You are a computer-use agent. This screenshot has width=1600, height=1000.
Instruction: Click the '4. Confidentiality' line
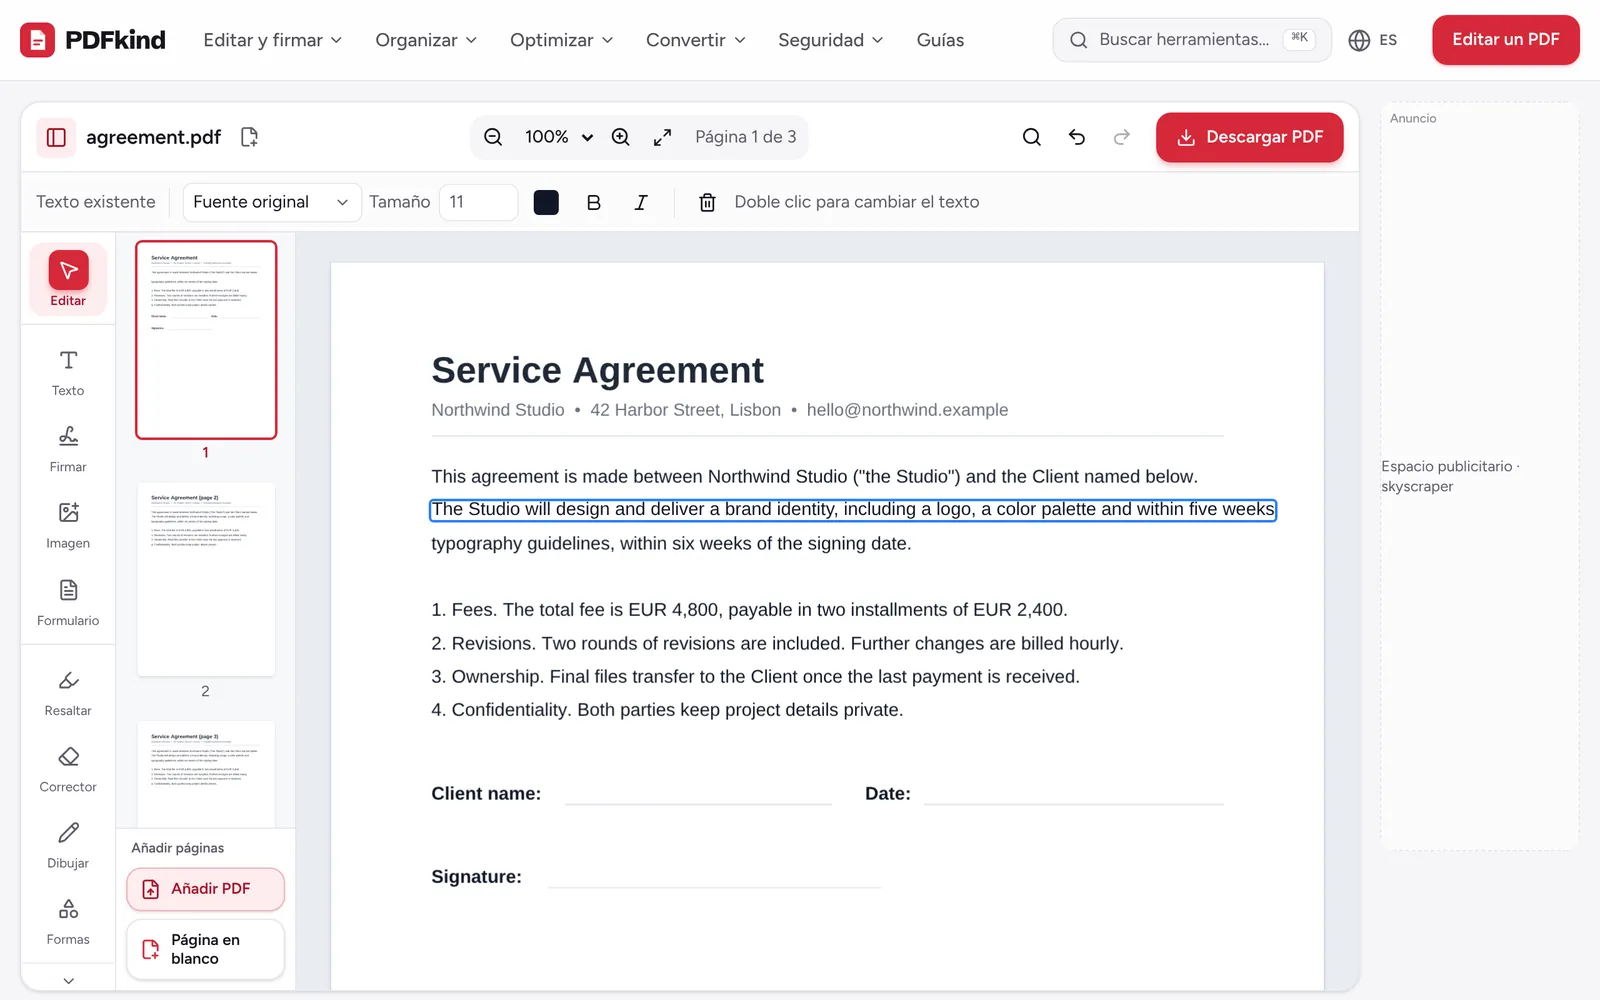point(667,710)
